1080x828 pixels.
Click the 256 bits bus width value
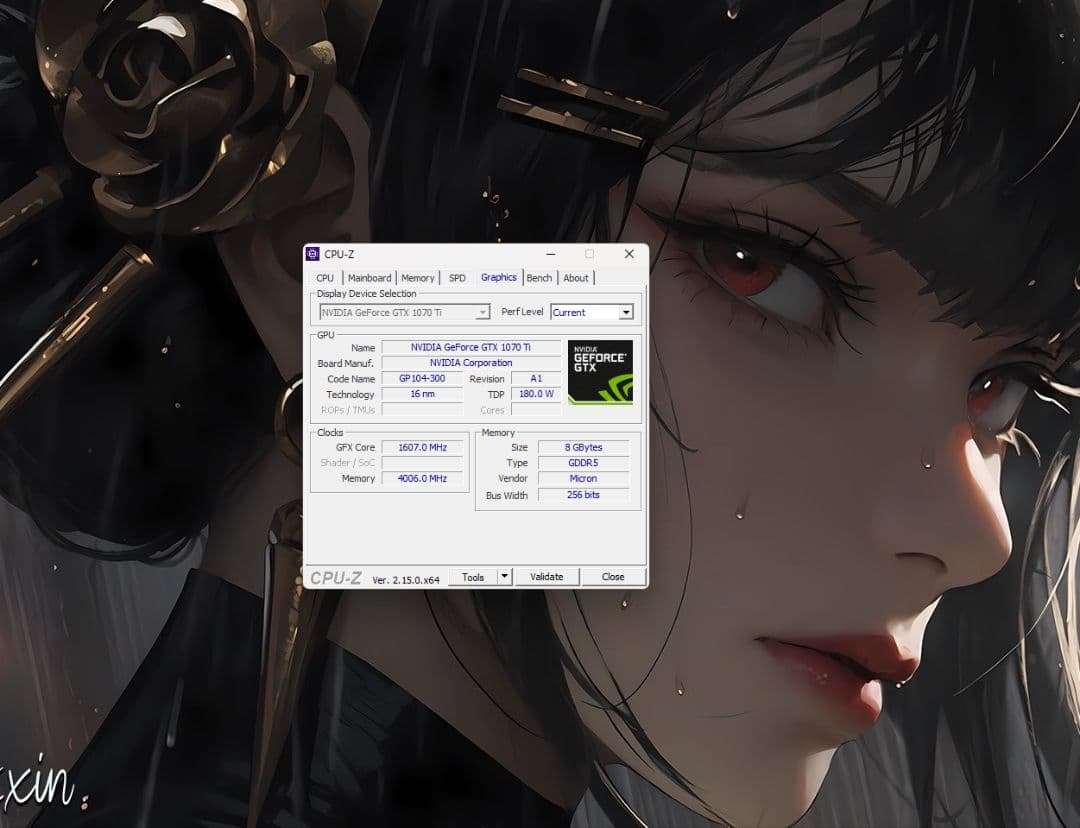pos(583,495)
